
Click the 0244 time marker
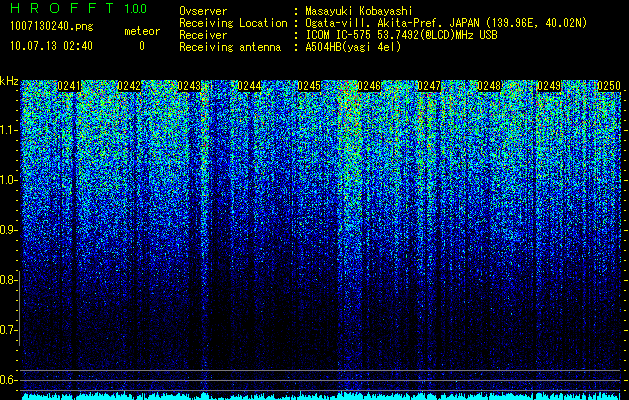click(249, 86)
